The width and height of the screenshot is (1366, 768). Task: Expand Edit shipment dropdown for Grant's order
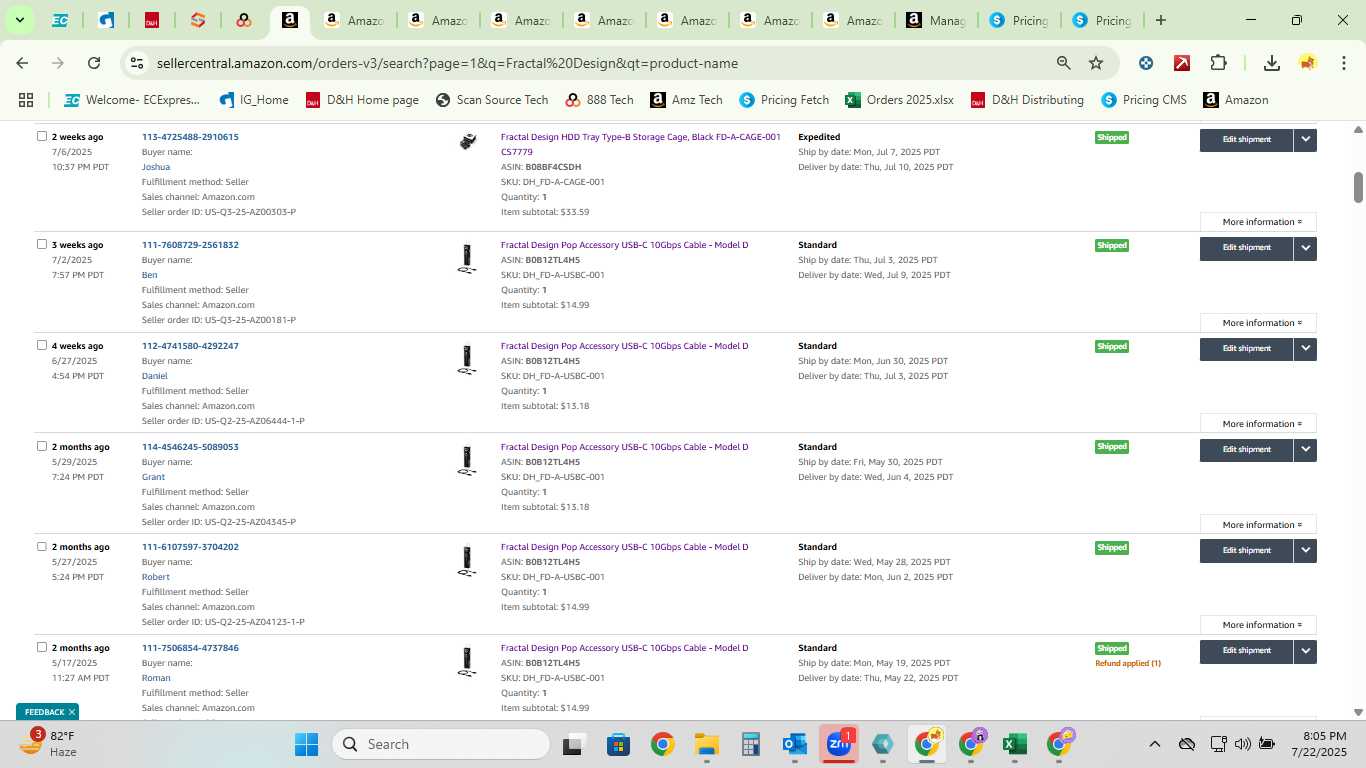click(1305, 450)
